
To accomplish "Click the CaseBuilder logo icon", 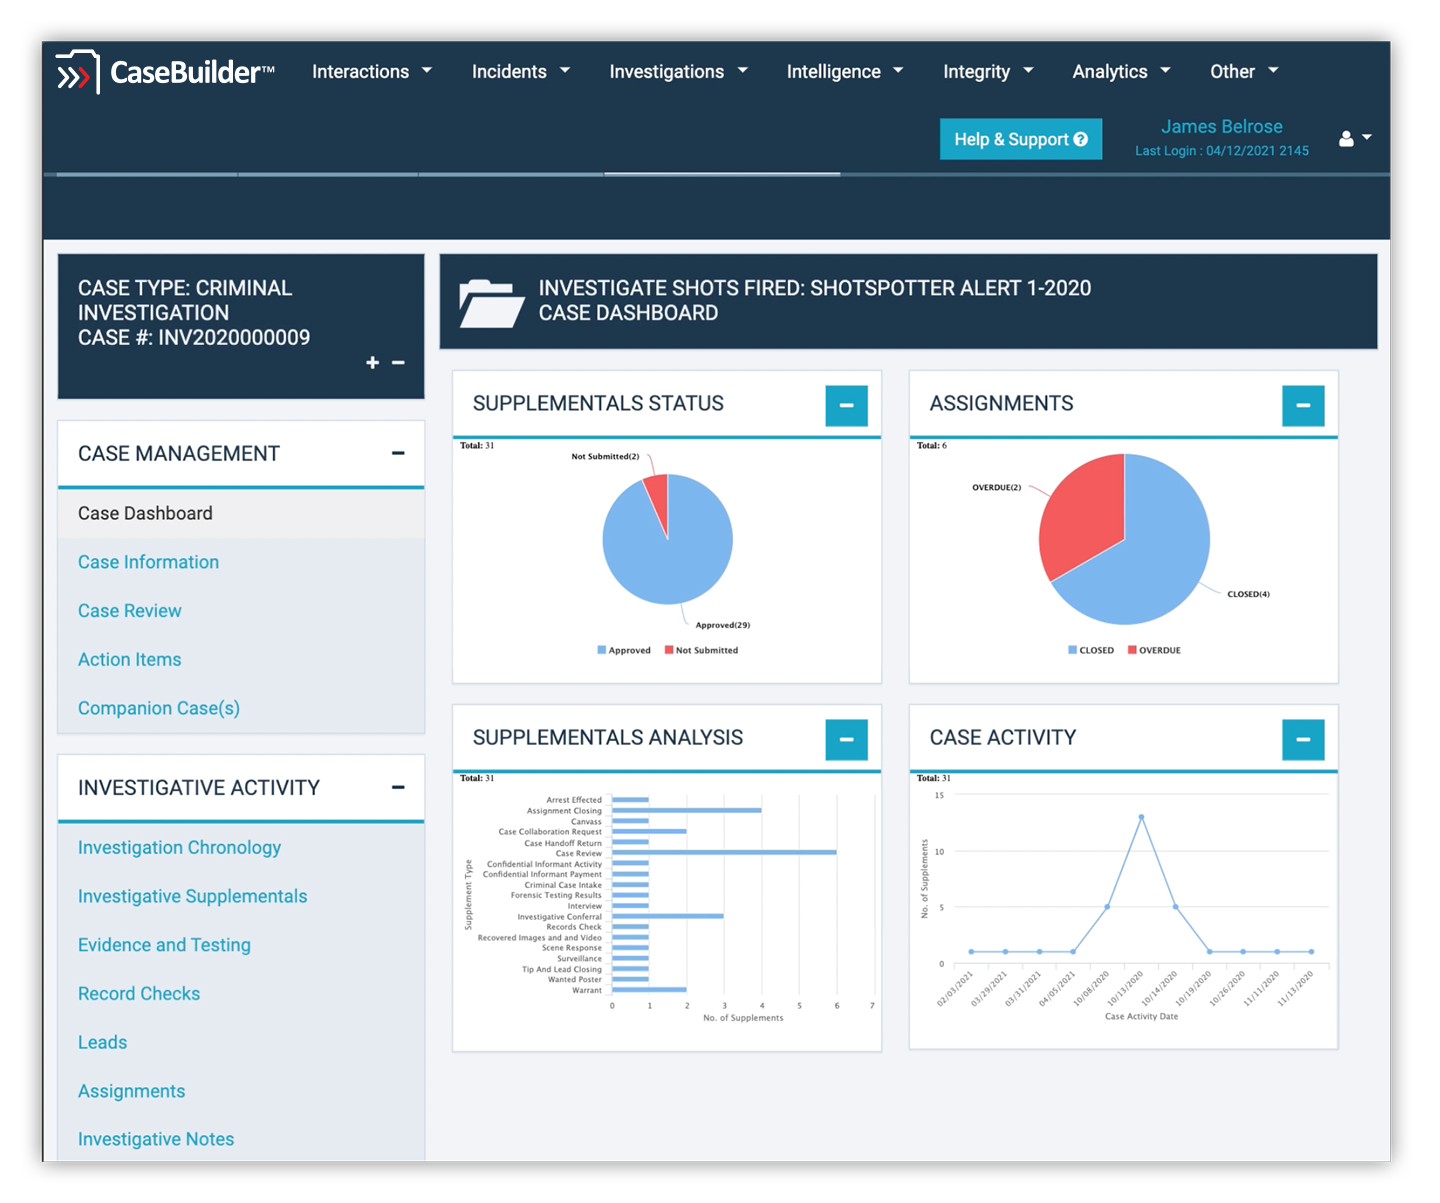I will point(77,73).
